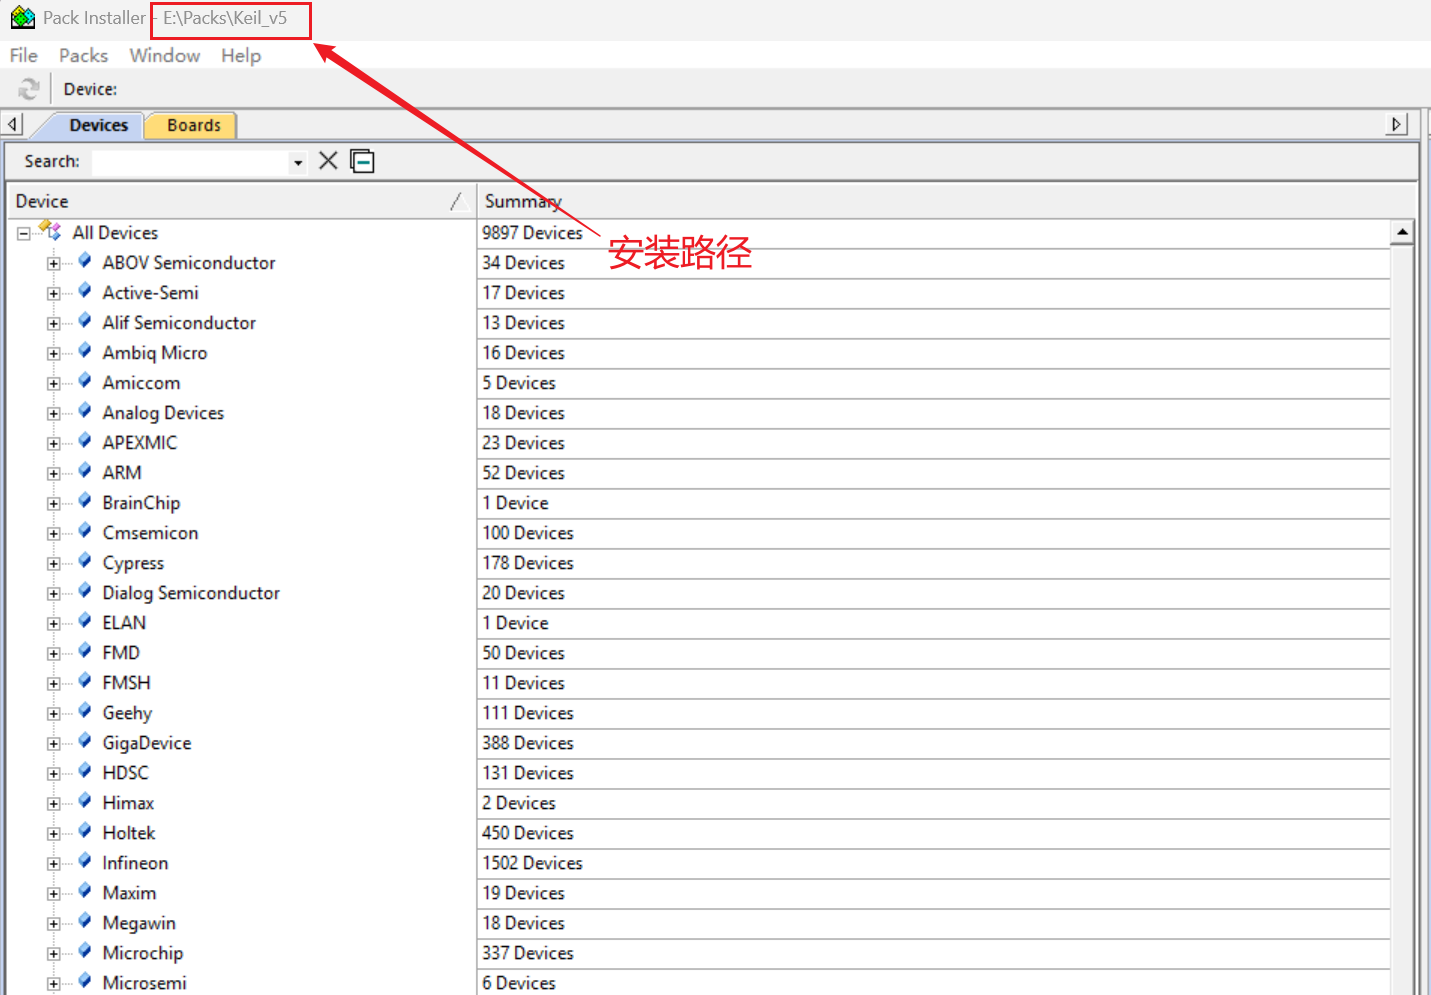Expand the Infineon vendor node
Image resolution: width=1431 pixels, height=995 pixels.
pyautogui.click(x=54, y=864)
